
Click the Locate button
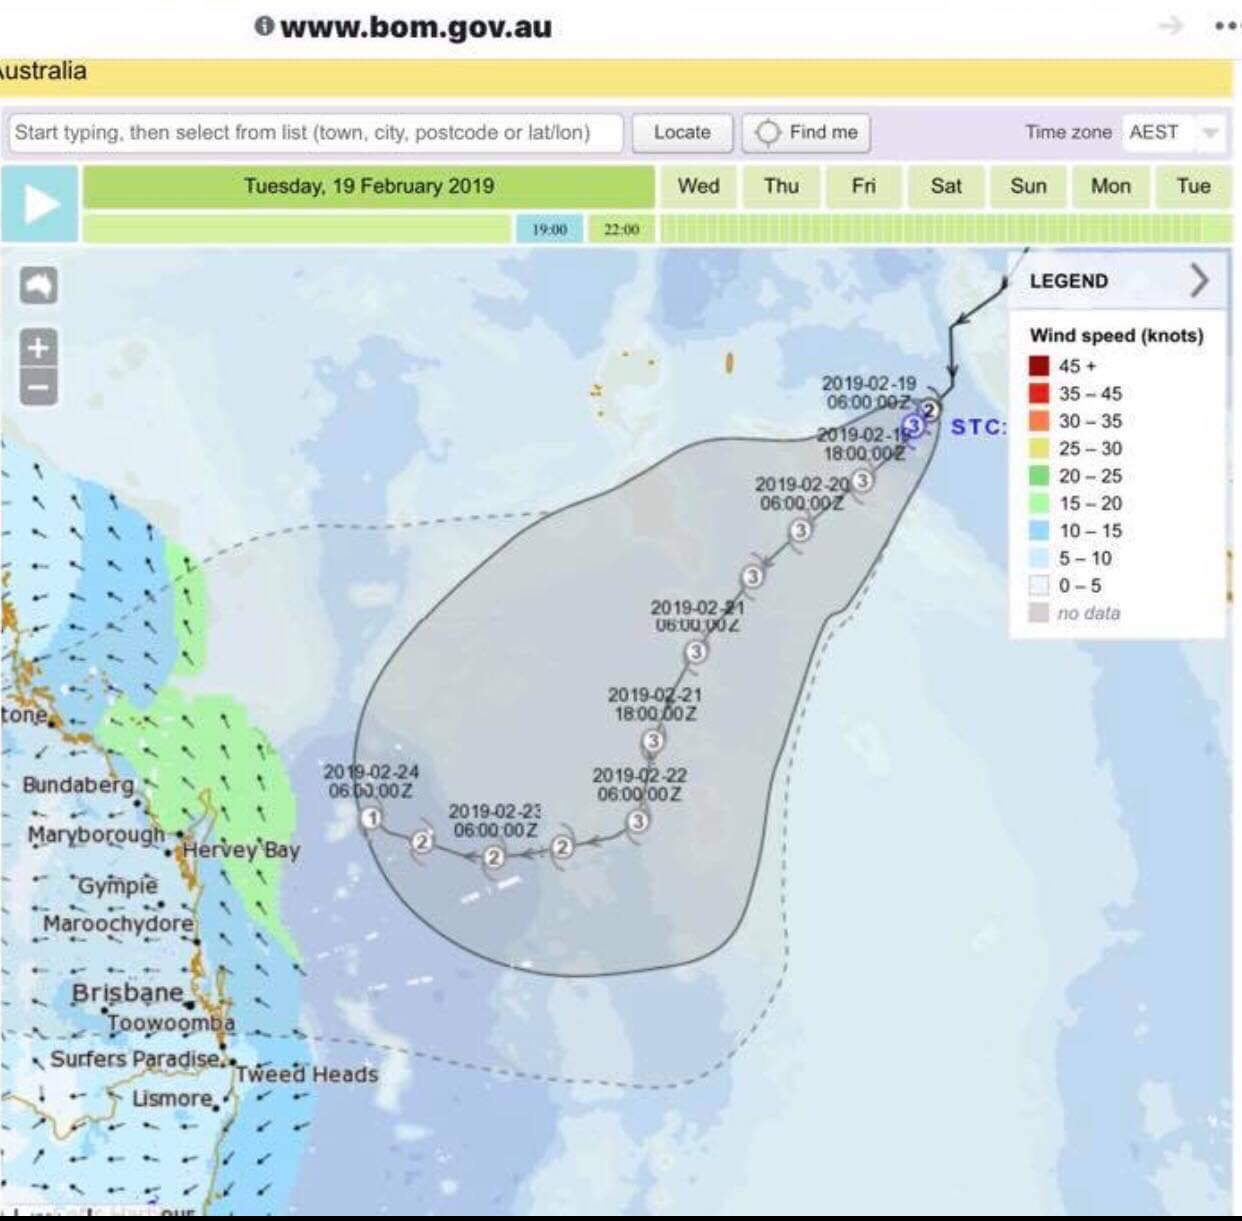[x=682, y=132]
